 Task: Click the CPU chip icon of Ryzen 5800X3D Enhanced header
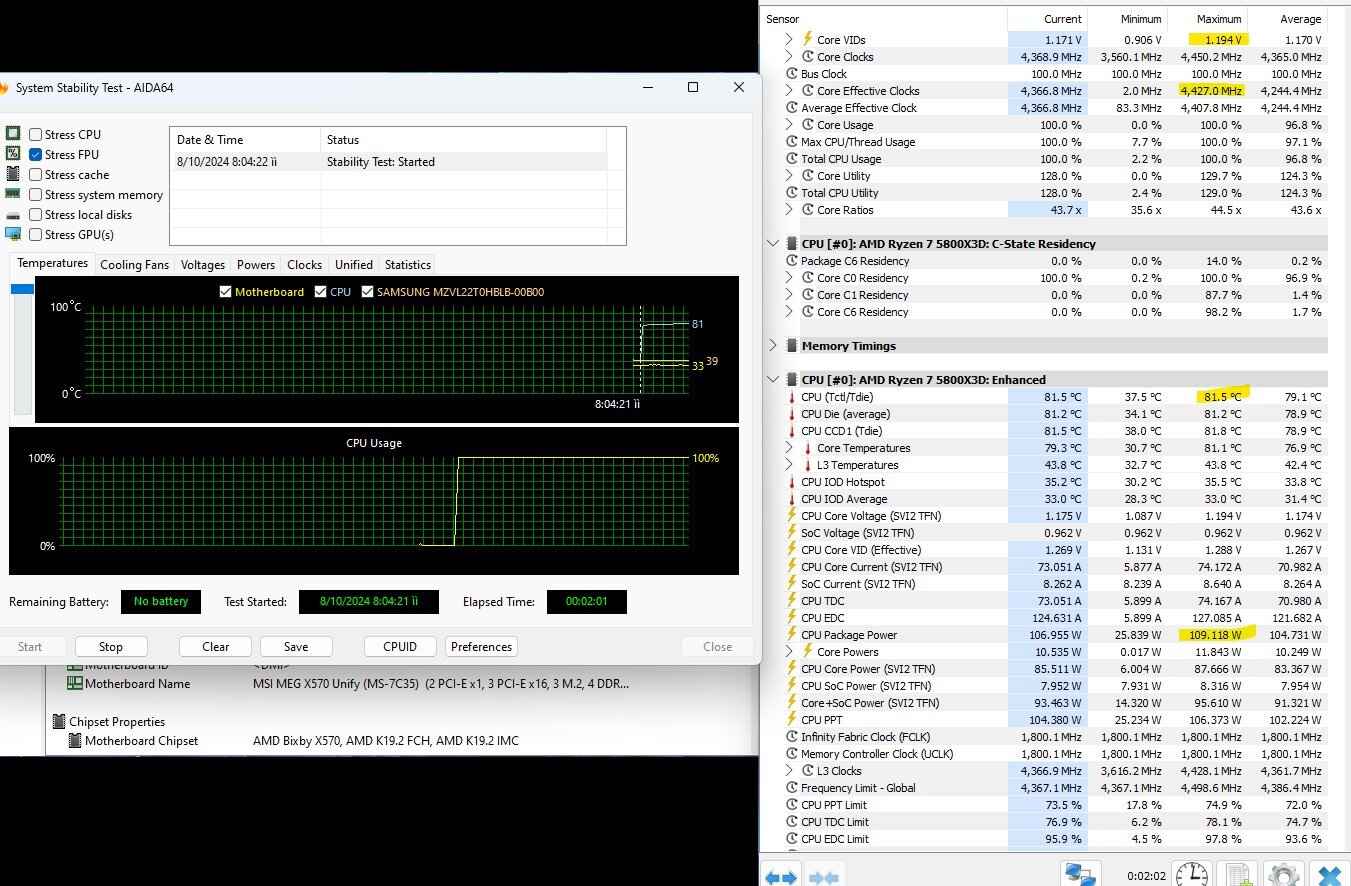[x=790, y=380]
